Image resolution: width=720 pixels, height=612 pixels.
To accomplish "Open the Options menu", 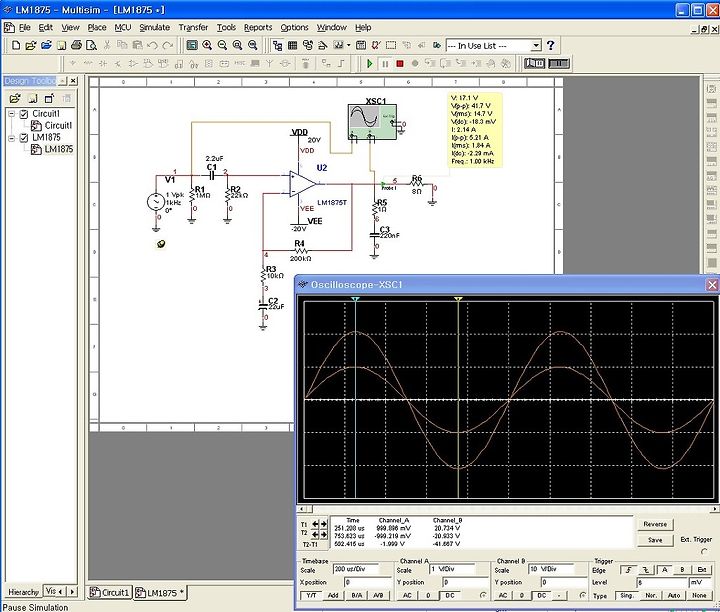I will (x=294, y=28).
